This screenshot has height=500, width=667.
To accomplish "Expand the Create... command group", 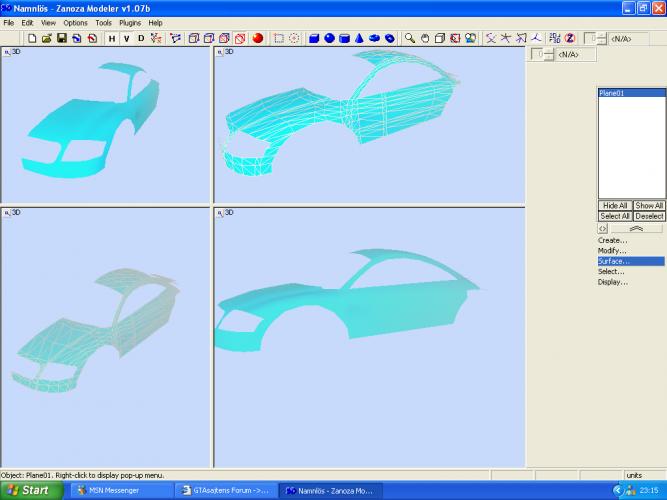I will click(612, 240).
